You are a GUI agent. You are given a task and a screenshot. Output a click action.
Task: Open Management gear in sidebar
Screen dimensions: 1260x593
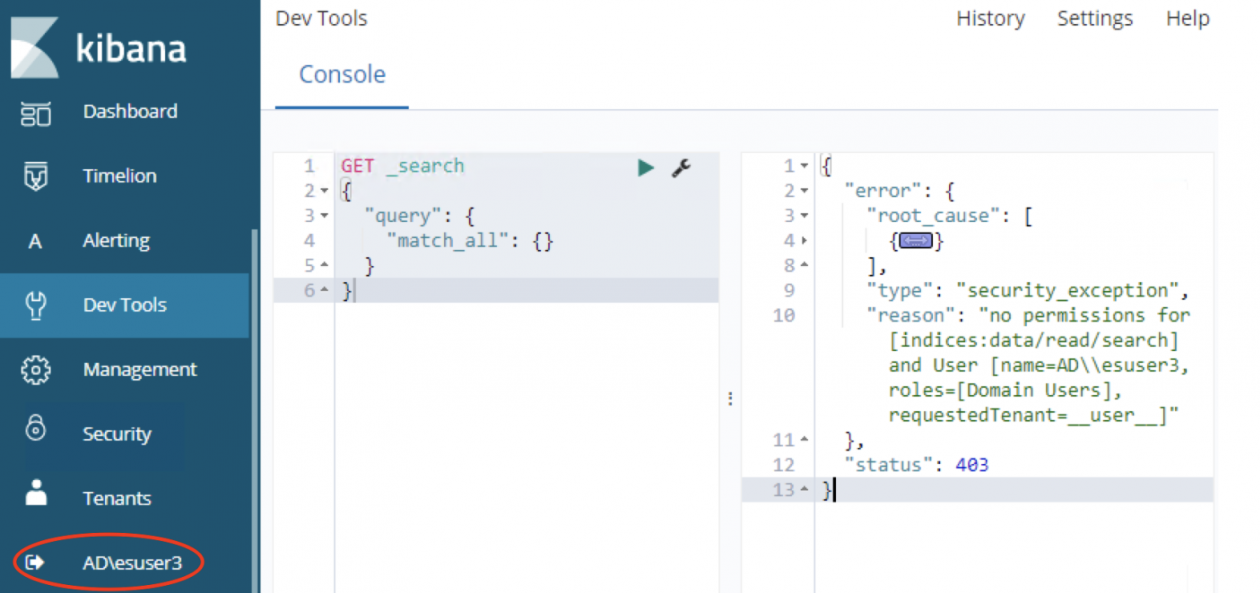pyautogui.click(x=36, y=370)
